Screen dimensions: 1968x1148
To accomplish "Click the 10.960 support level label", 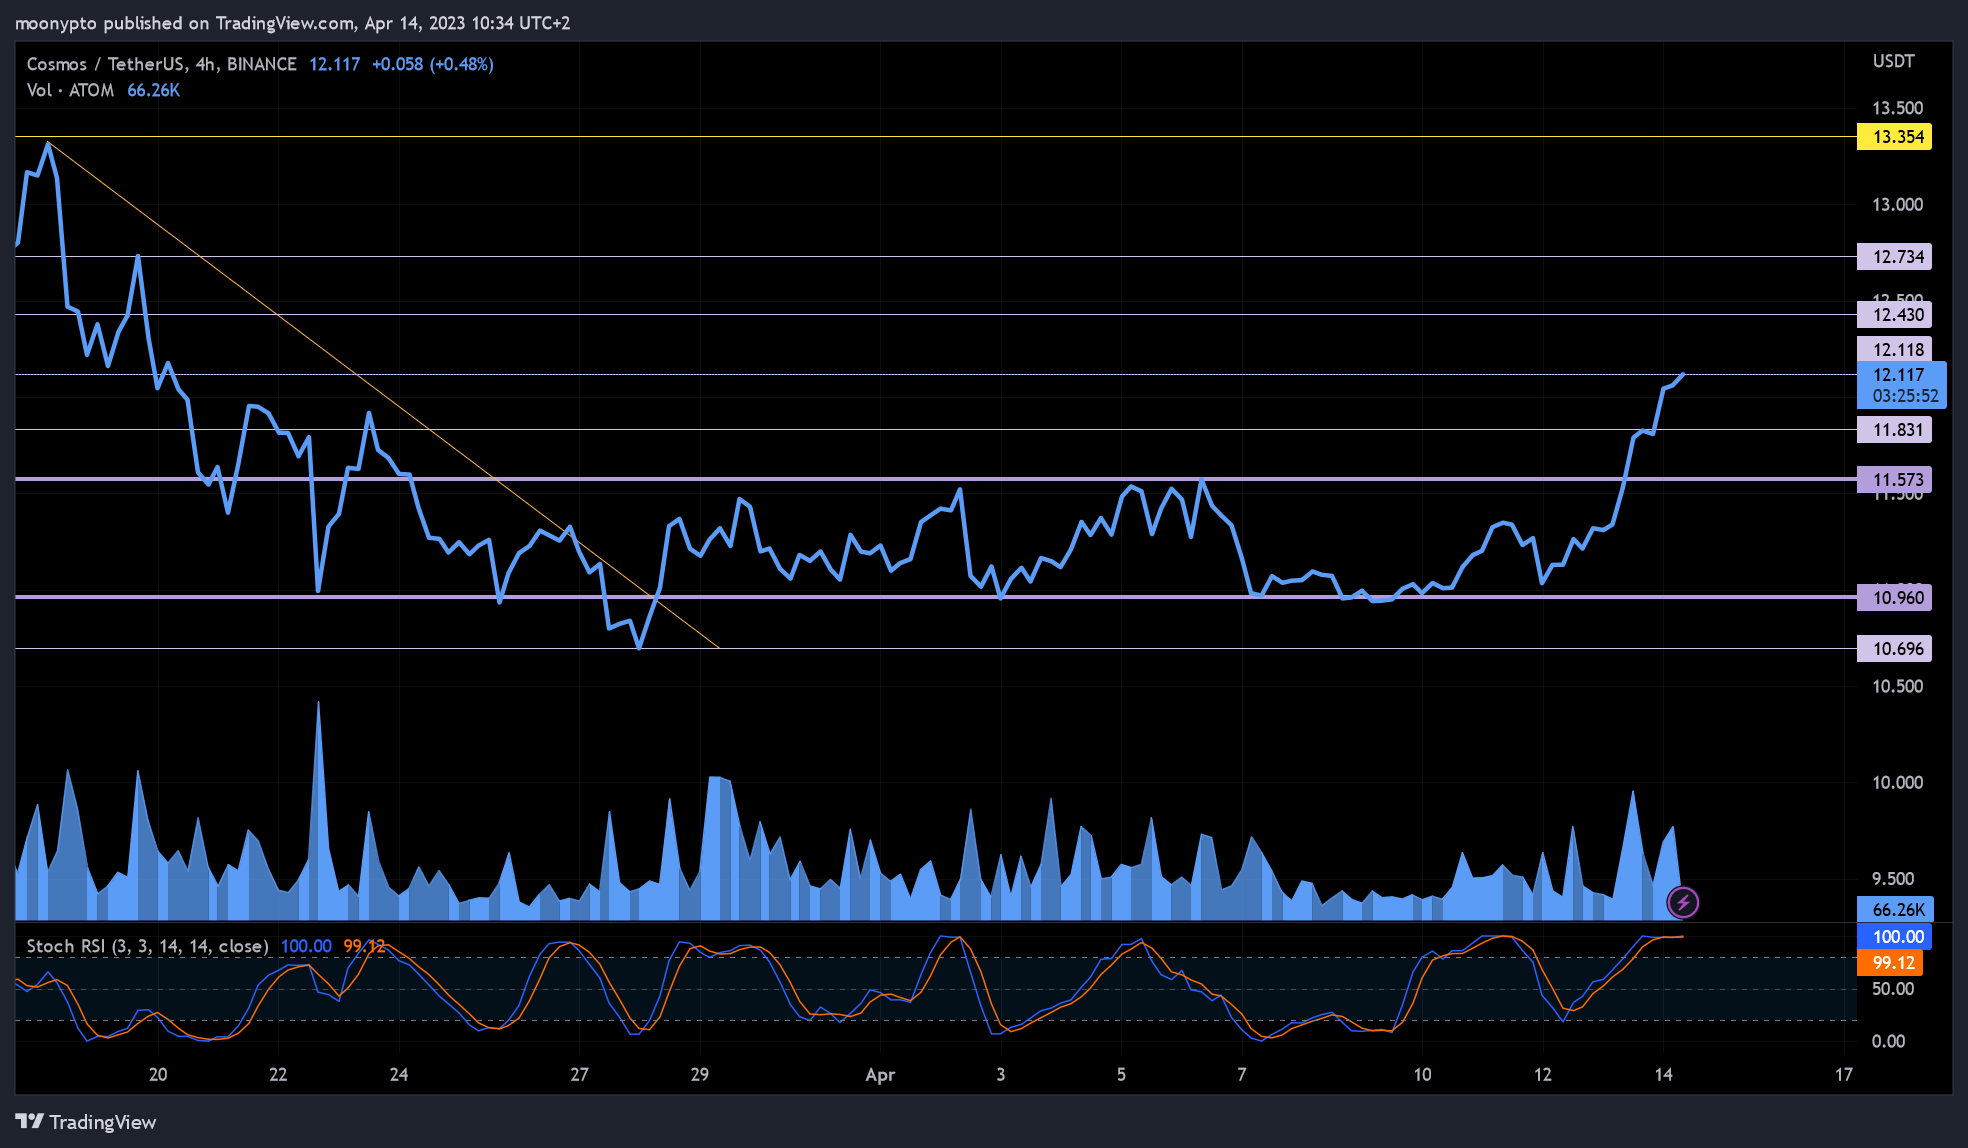I will (1894, 598).
